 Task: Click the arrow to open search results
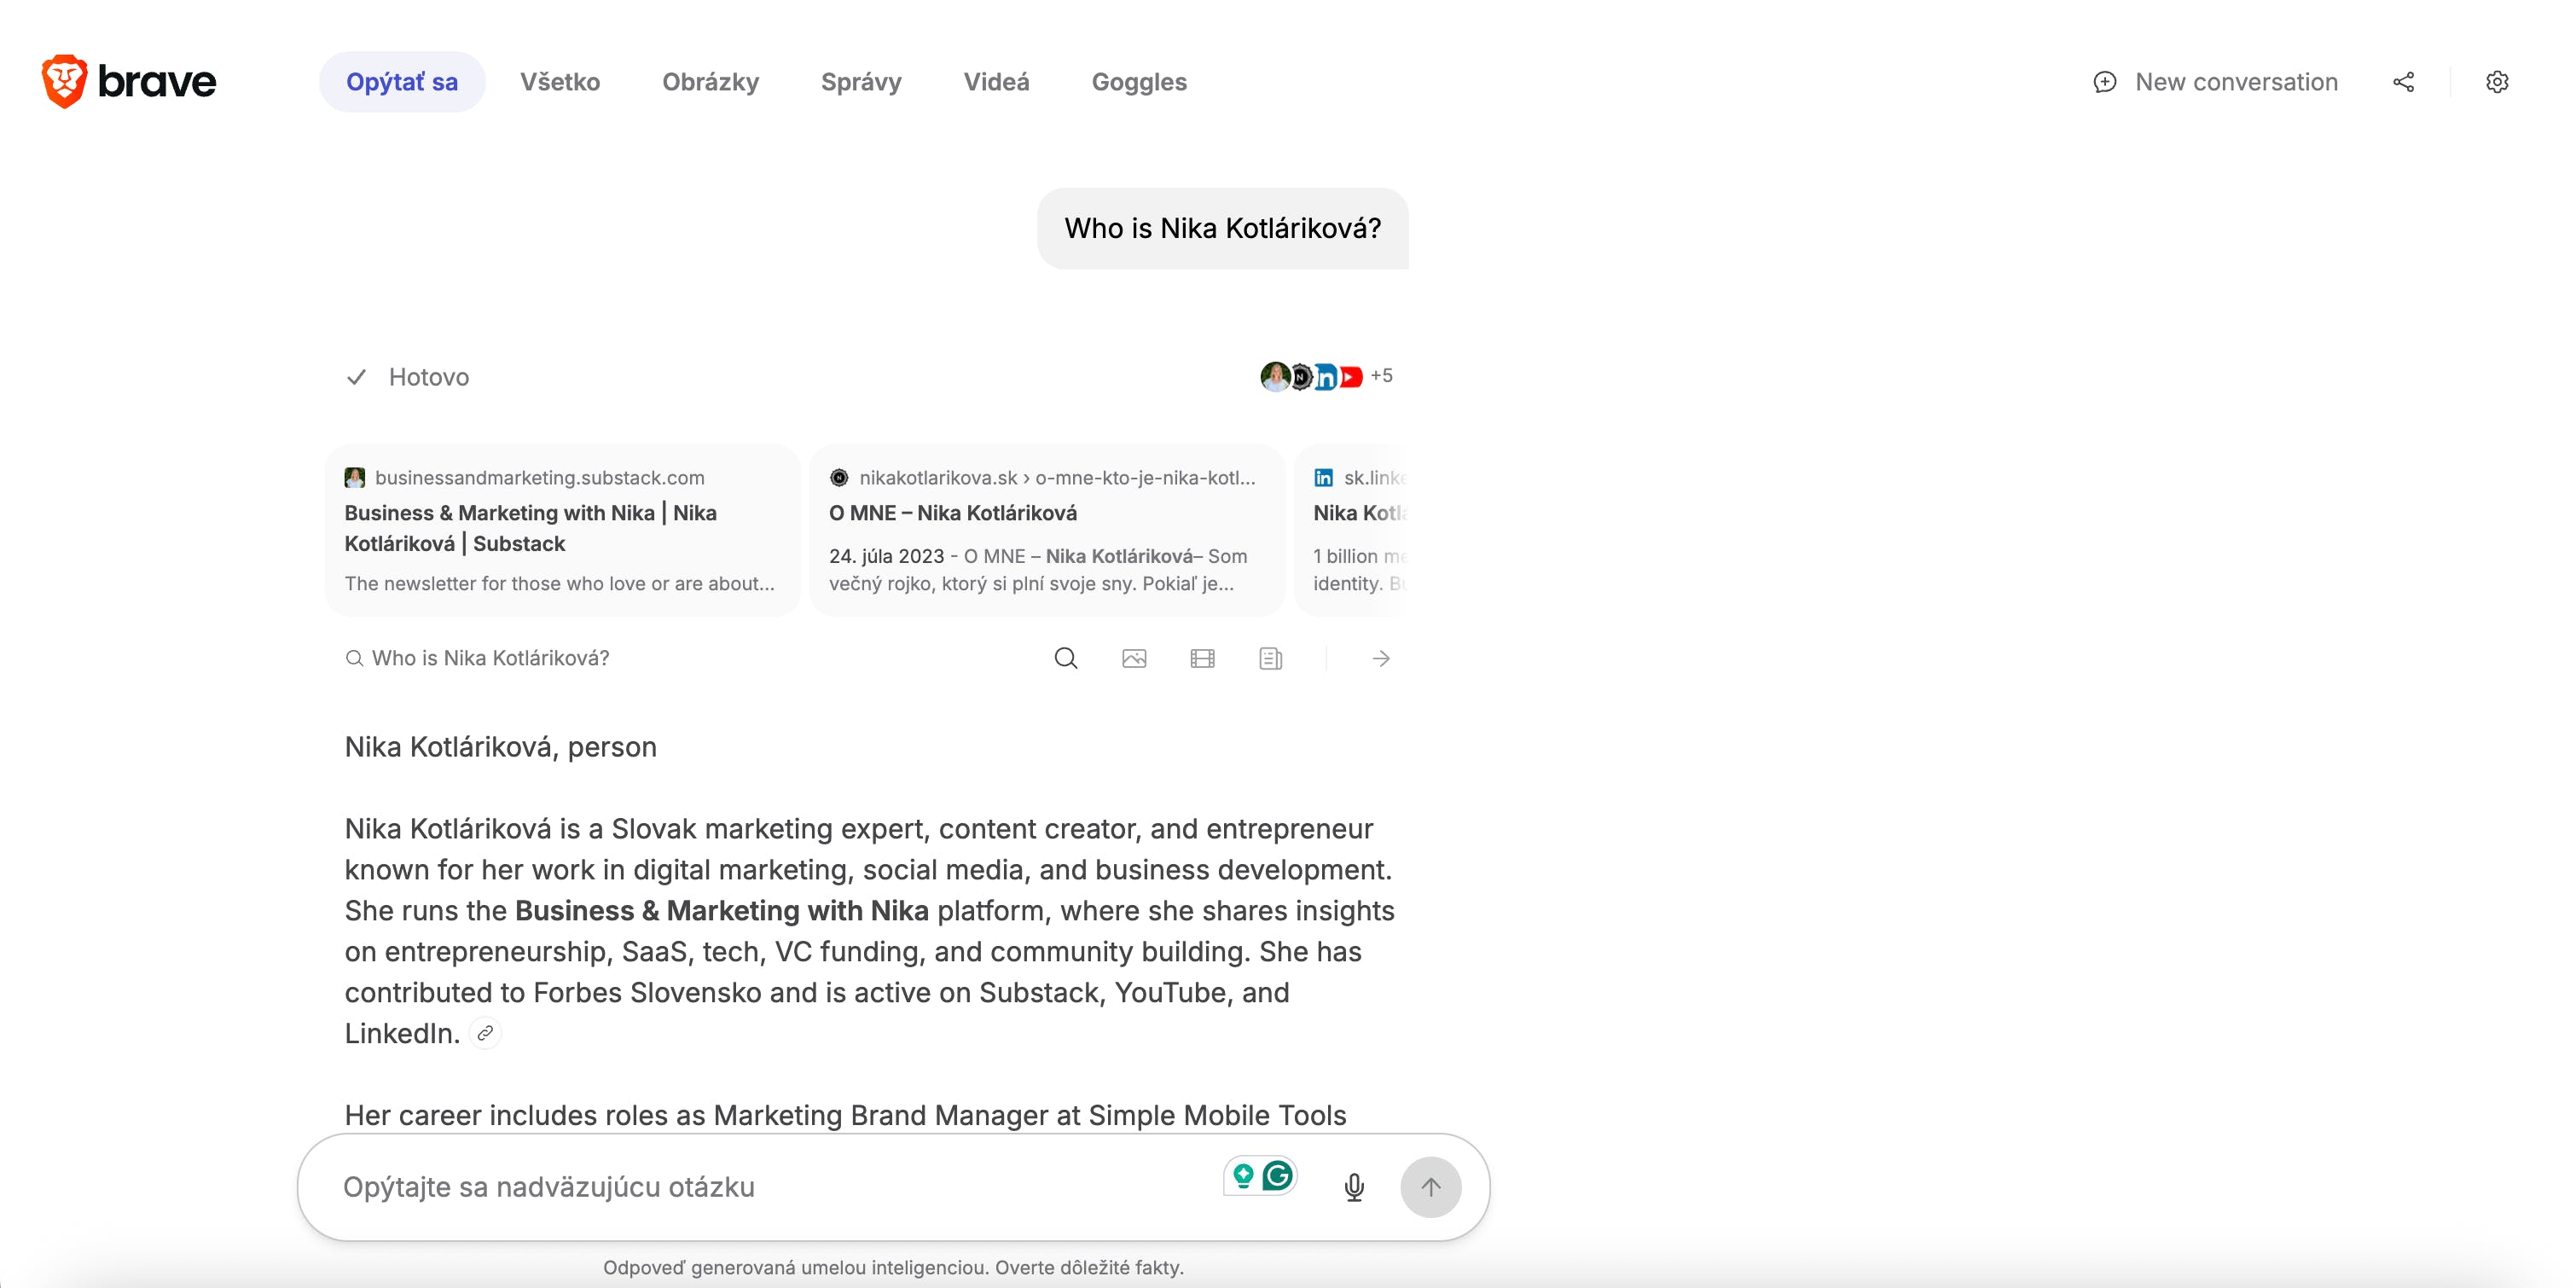click(1381, 658)
